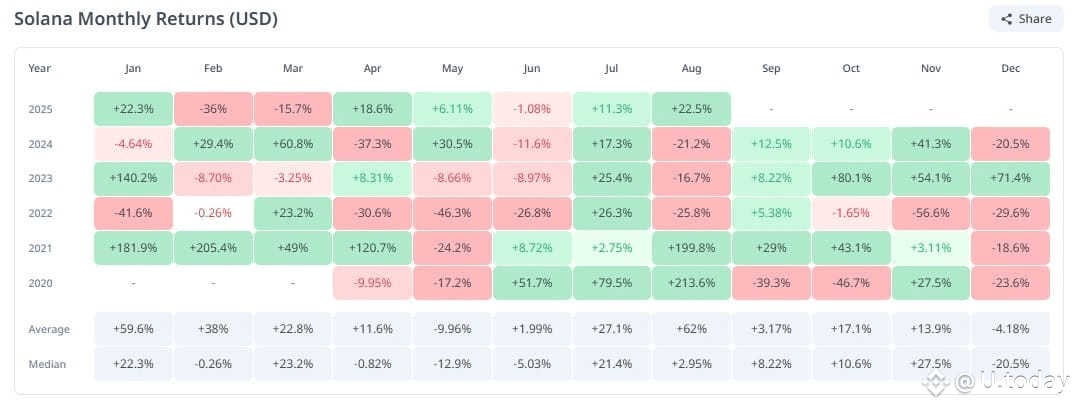Click the Dec column header

tap(1010, 68)
